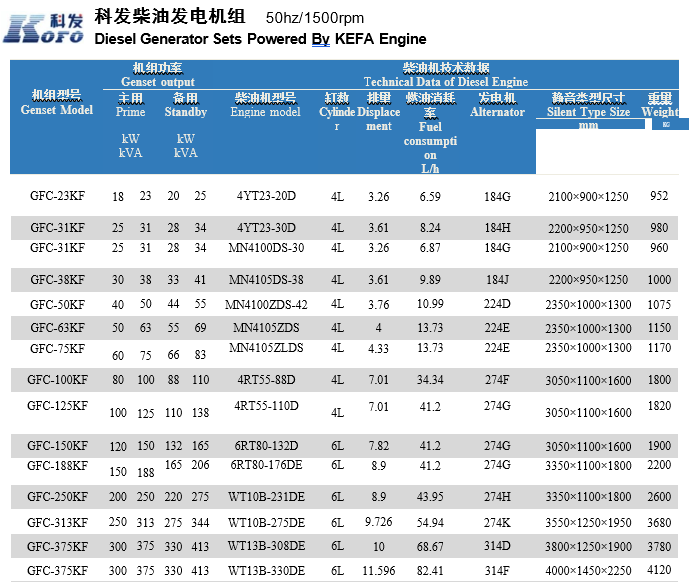Click the KOFO logo at top left
Image resolution: width=689 pixels, height=587 pixels.
(x=43, y=28)
